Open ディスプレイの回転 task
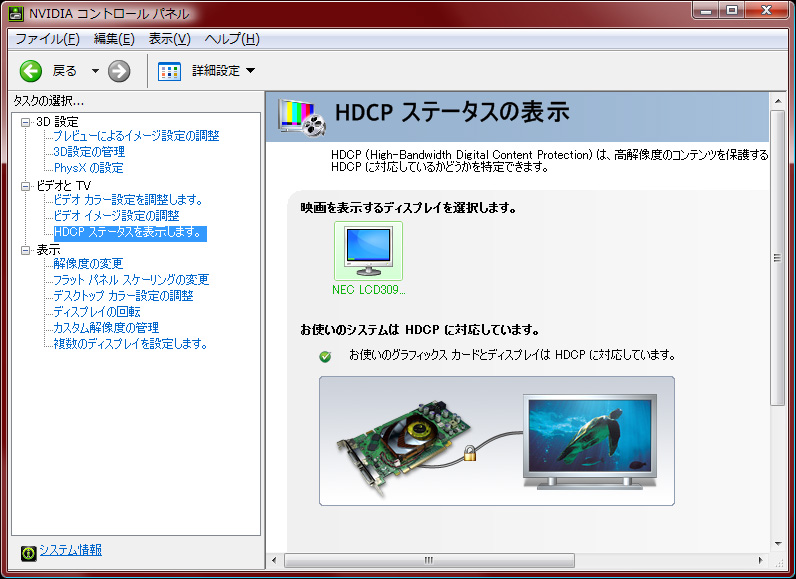 pos(96,312)
